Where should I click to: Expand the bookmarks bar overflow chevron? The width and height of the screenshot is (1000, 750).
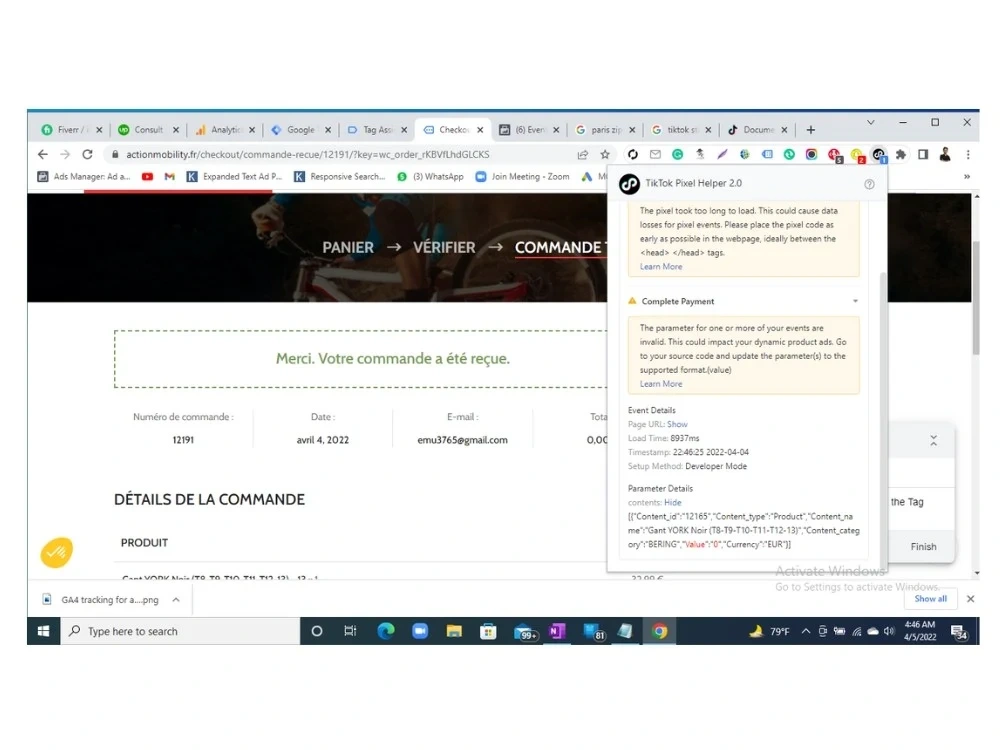pyautogui.click(x=967, y=177)
